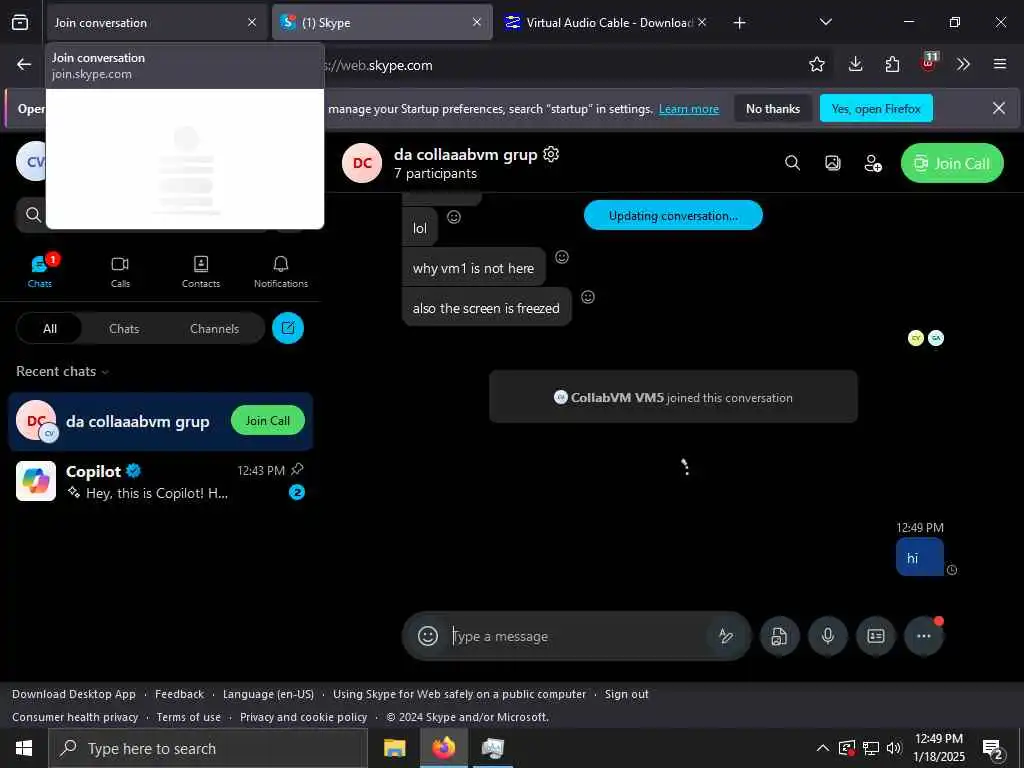Image resolution: width=1024 pixels, height=768 pixels.
Task: Open a new browser tab
Action: pos(739,23)
